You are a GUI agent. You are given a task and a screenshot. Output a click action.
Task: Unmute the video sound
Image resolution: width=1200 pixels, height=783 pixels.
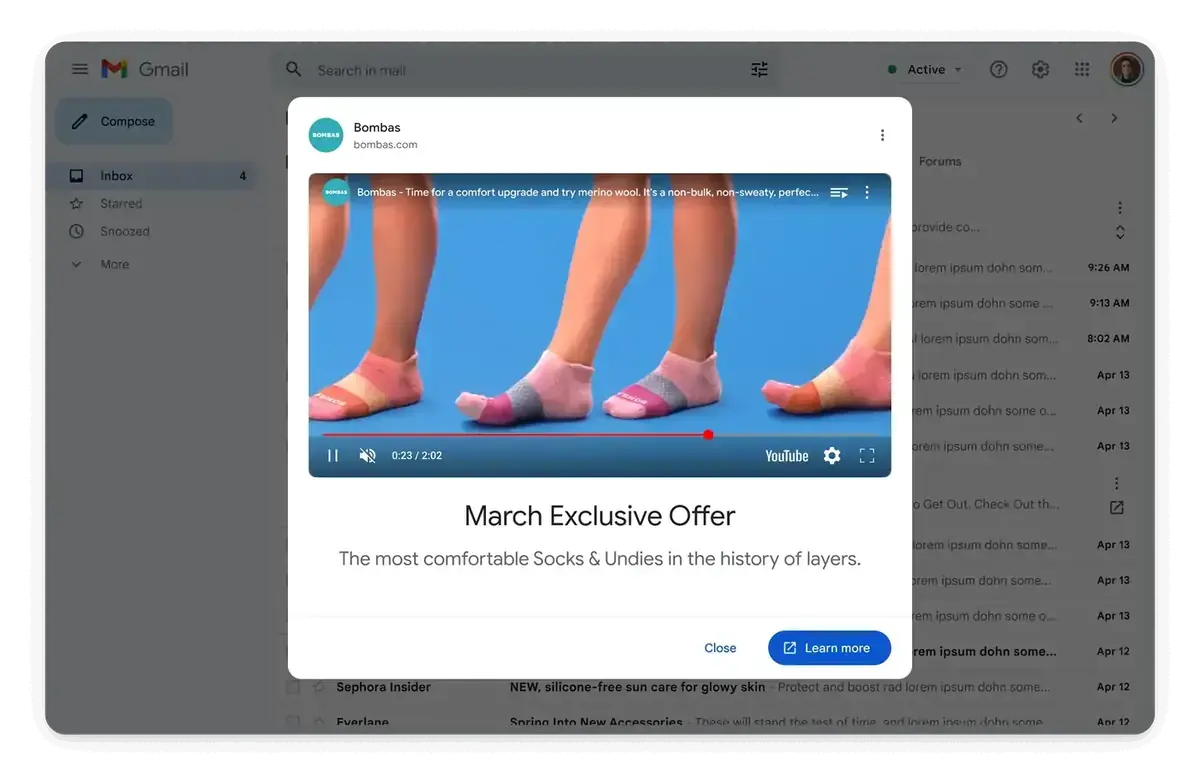(x=368, y=456)
